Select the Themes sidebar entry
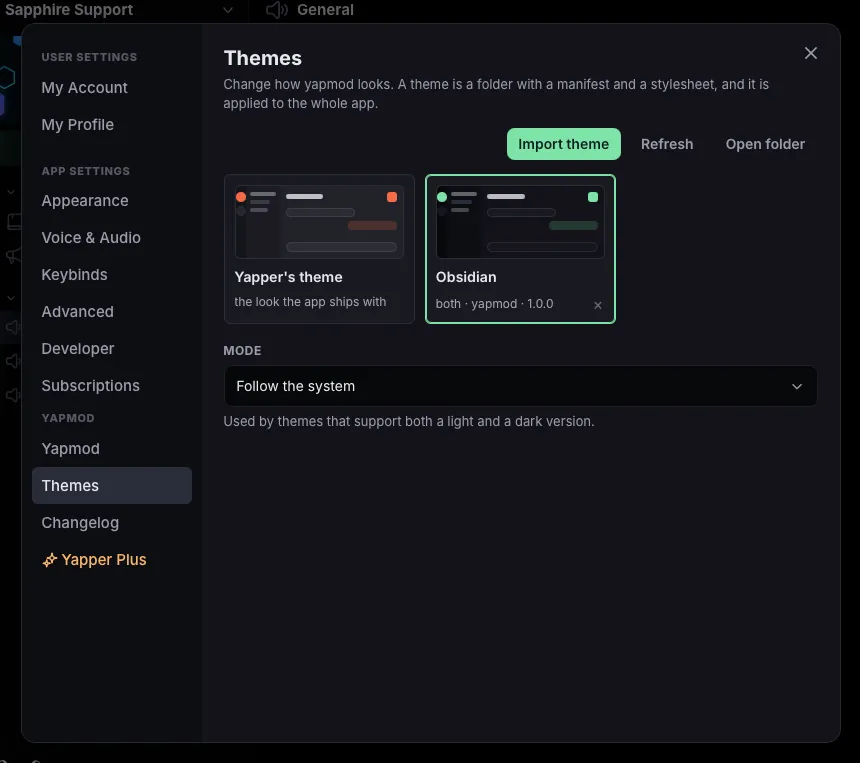 pos(112,485)
